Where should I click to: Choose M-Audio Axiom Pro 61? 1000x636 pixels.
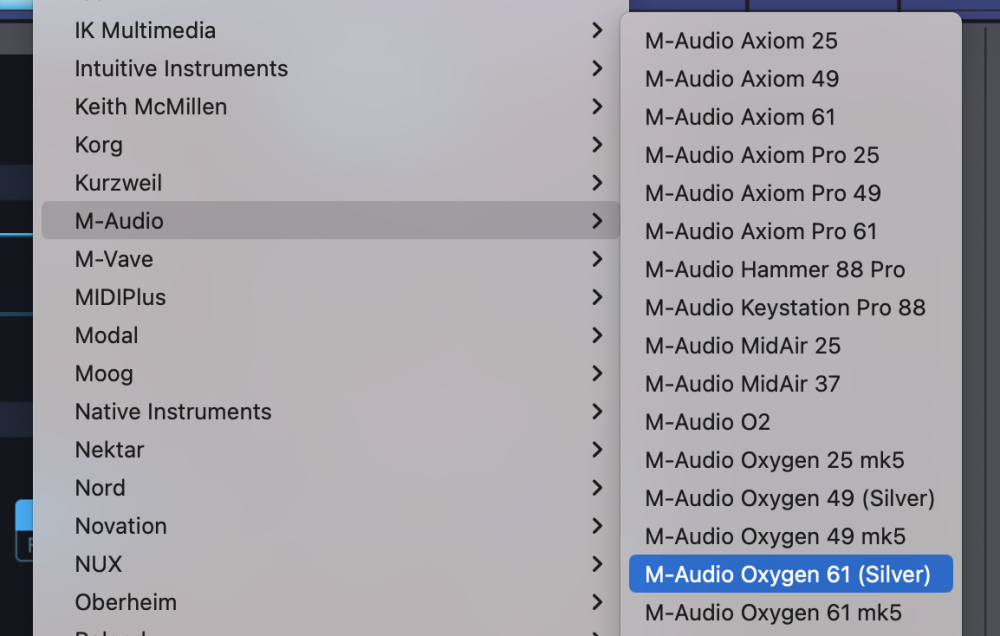click(x=761, y=232)
